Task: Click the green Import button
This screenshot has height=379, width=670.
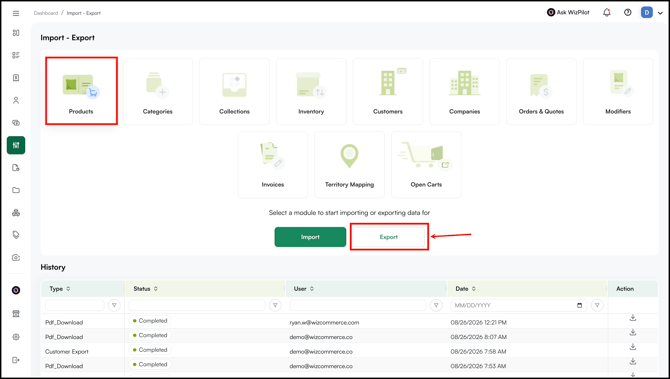Action: click(x=310, y=237)
